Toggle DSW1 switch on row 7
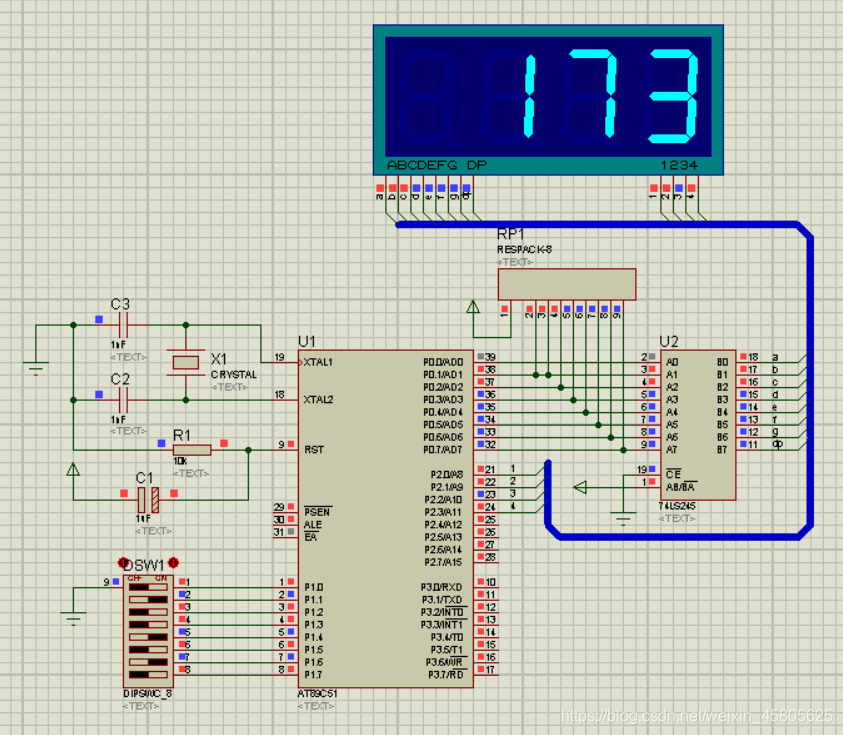The width and height of the screenshot is (843, 735). tap(148, 662)
